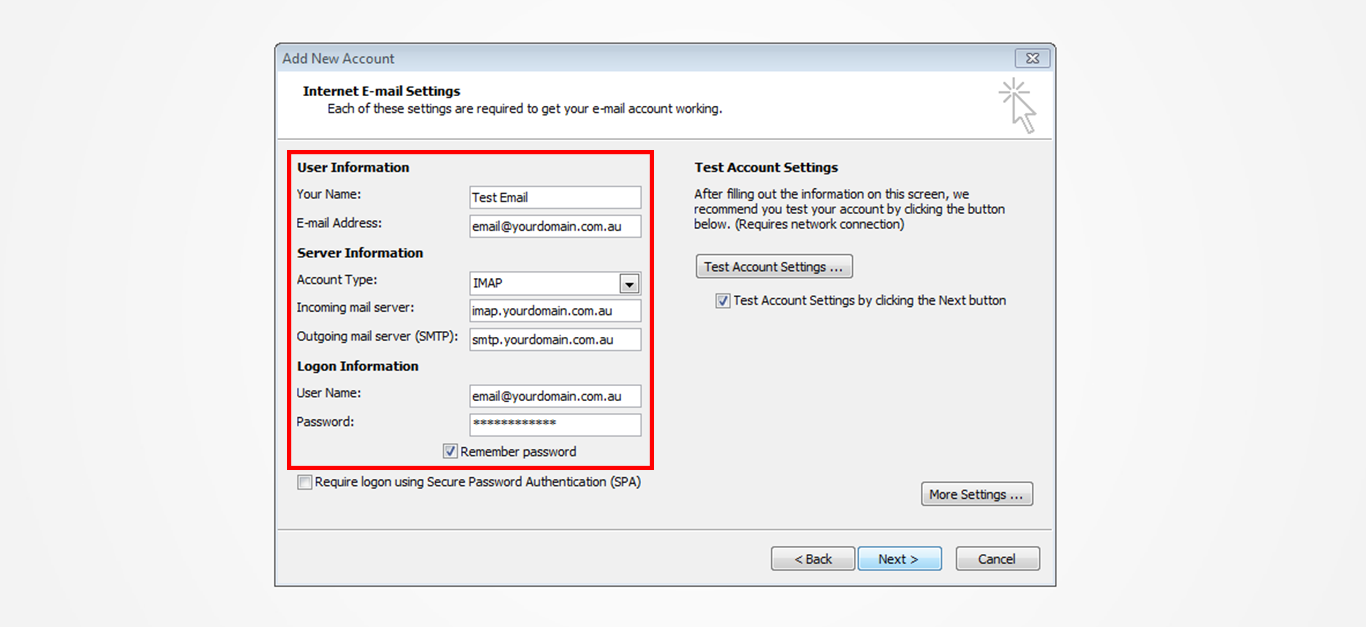
Task: Go back with the Back button
Action: pos(812,559)
